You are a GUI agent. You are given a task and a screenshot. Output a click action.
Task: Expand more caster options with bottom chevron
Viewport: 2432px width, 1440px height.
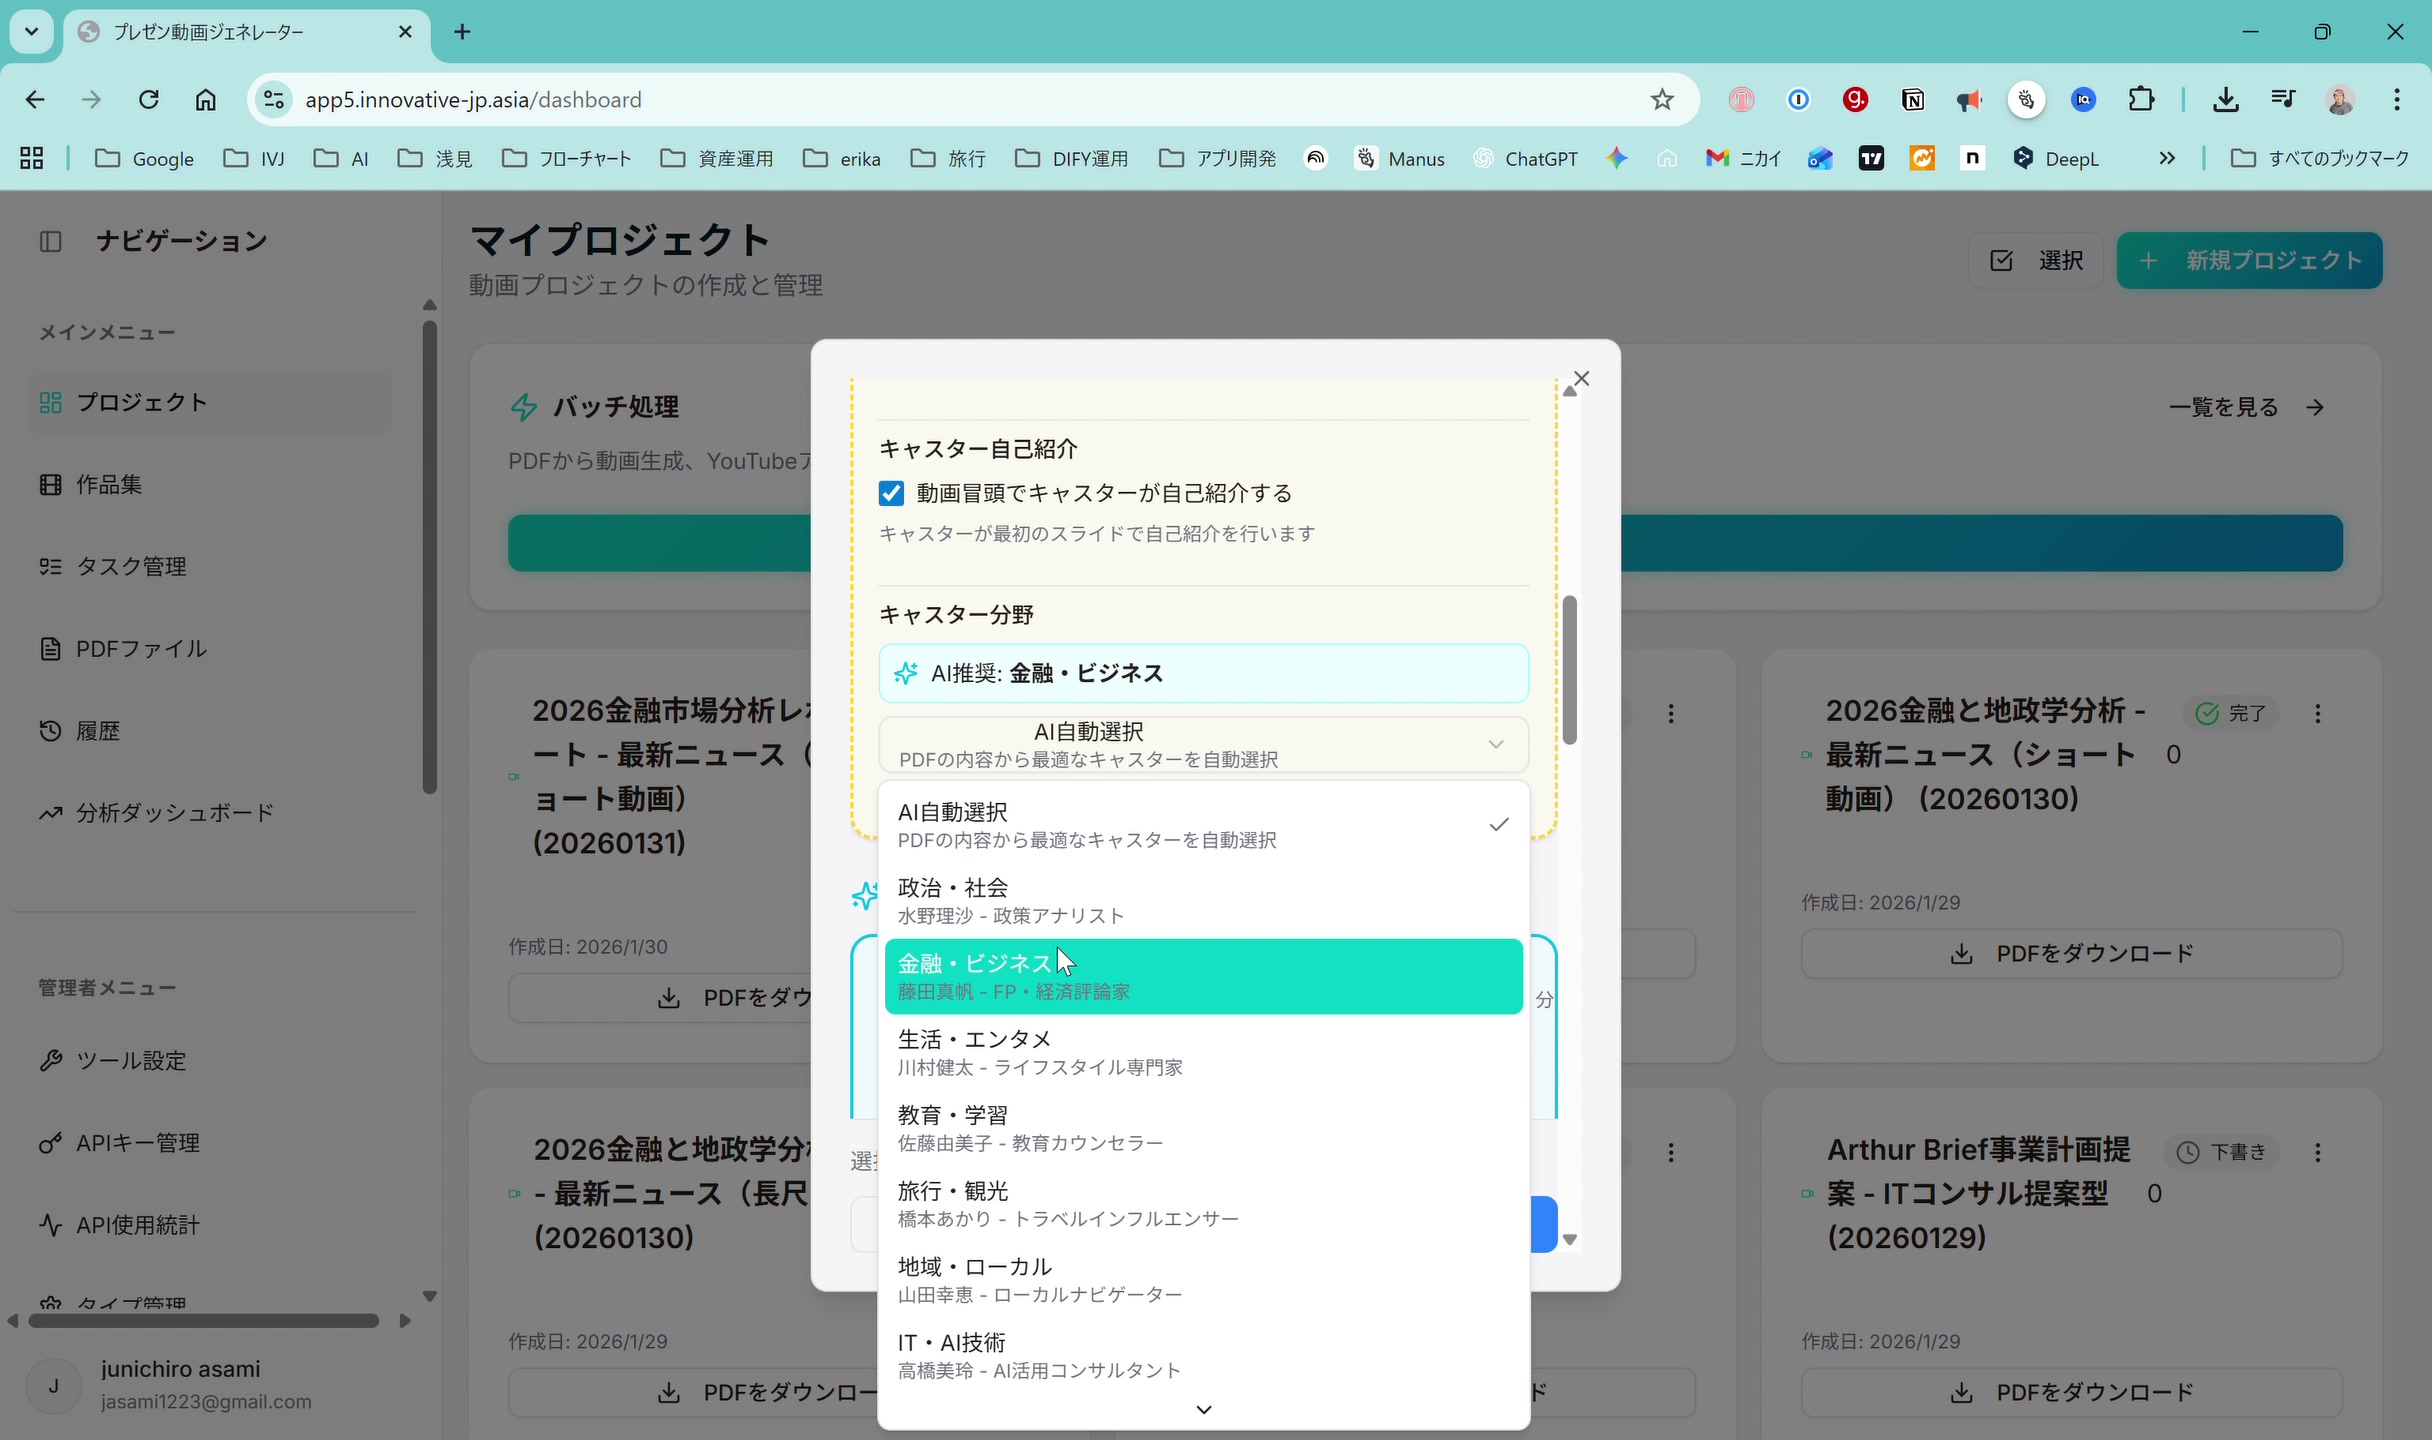(1203, 1409)
